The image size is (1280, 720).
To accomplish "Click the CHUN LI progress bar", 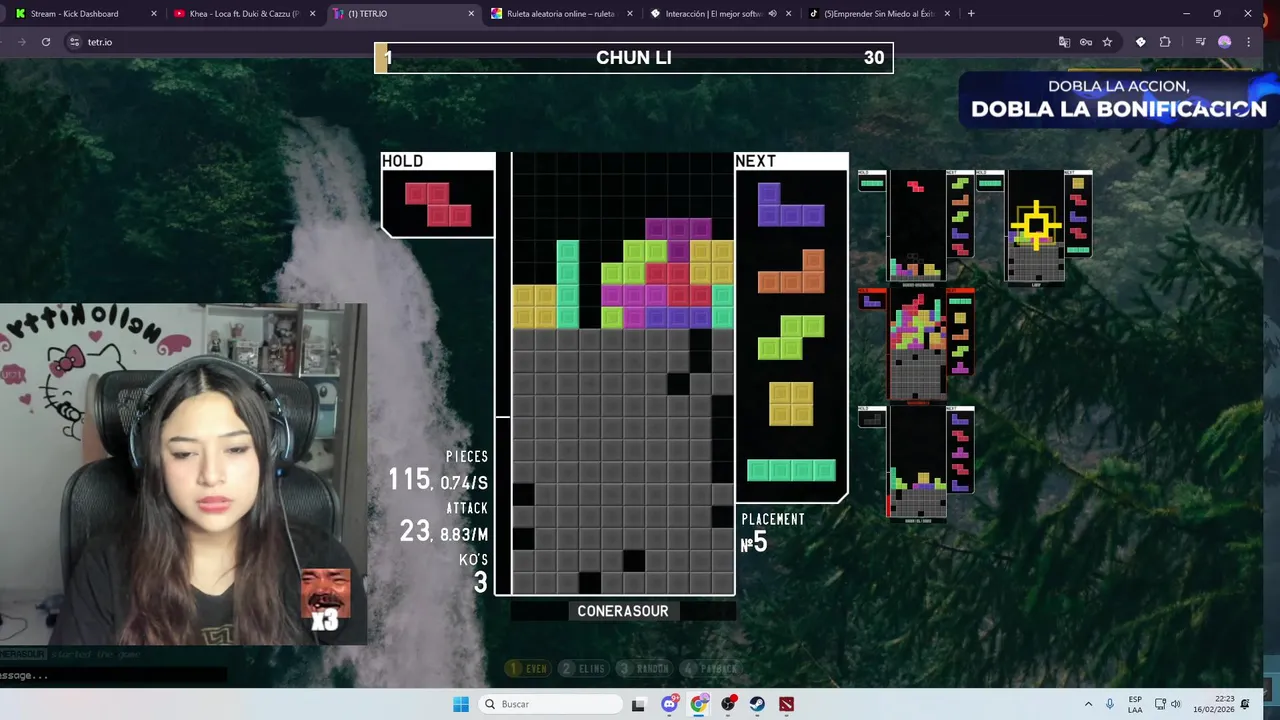I will (634, 57).
